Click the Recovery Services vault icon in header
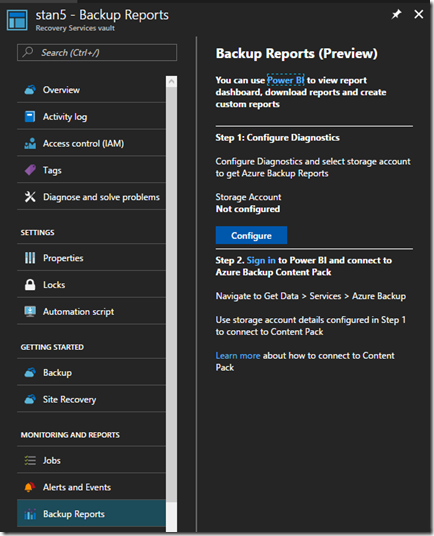434x536 pixels. pos(17,21)
